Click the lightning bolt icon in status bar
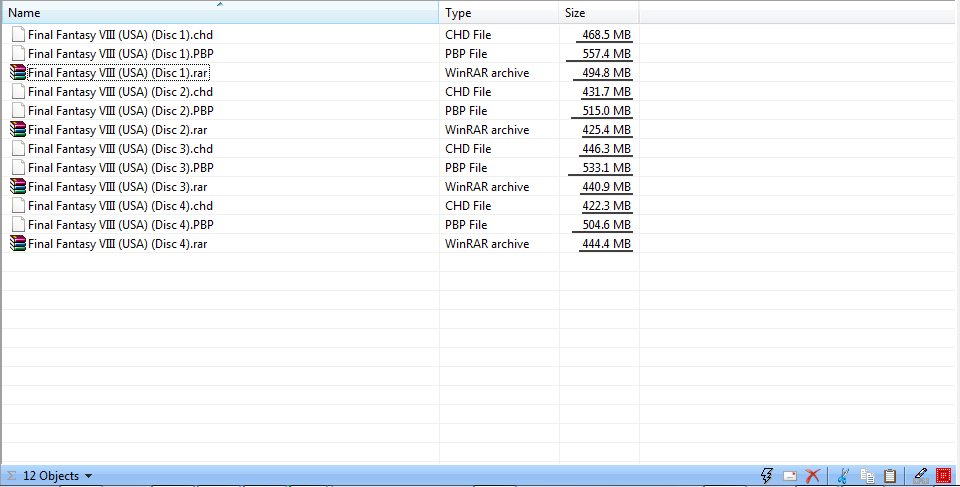The width and height of the screenshot is (960, 487). point(768,476)
